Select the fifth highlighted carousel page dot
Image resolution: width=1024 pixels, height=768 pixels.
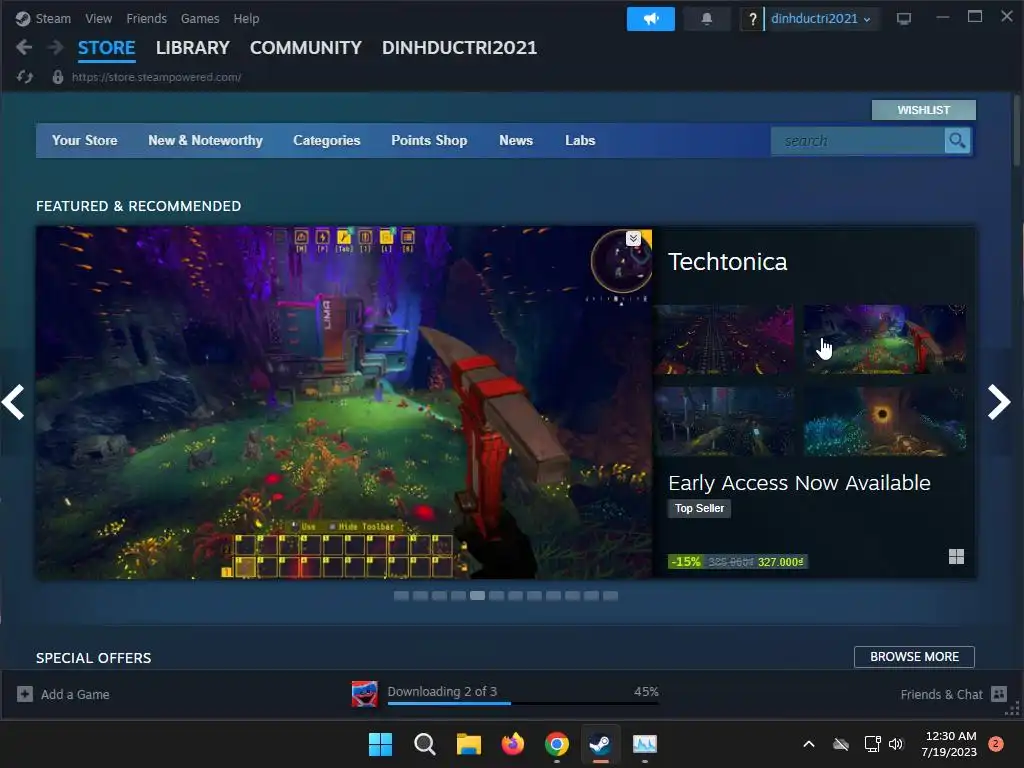(x=477, y=596)
